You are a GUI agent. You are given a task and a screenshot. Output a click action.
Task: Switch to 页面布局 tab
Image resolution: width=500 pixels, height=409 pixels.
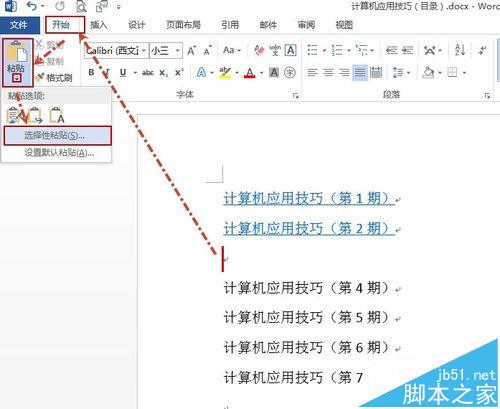pos(183,25)
